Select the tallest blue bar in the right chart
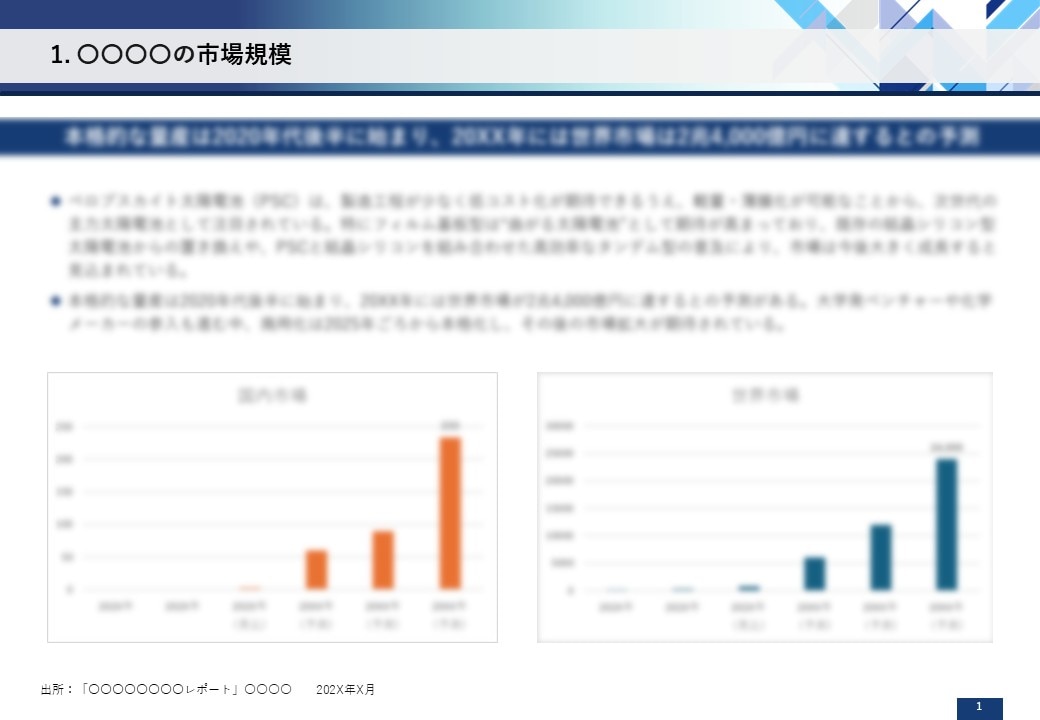 click(945, 524)
